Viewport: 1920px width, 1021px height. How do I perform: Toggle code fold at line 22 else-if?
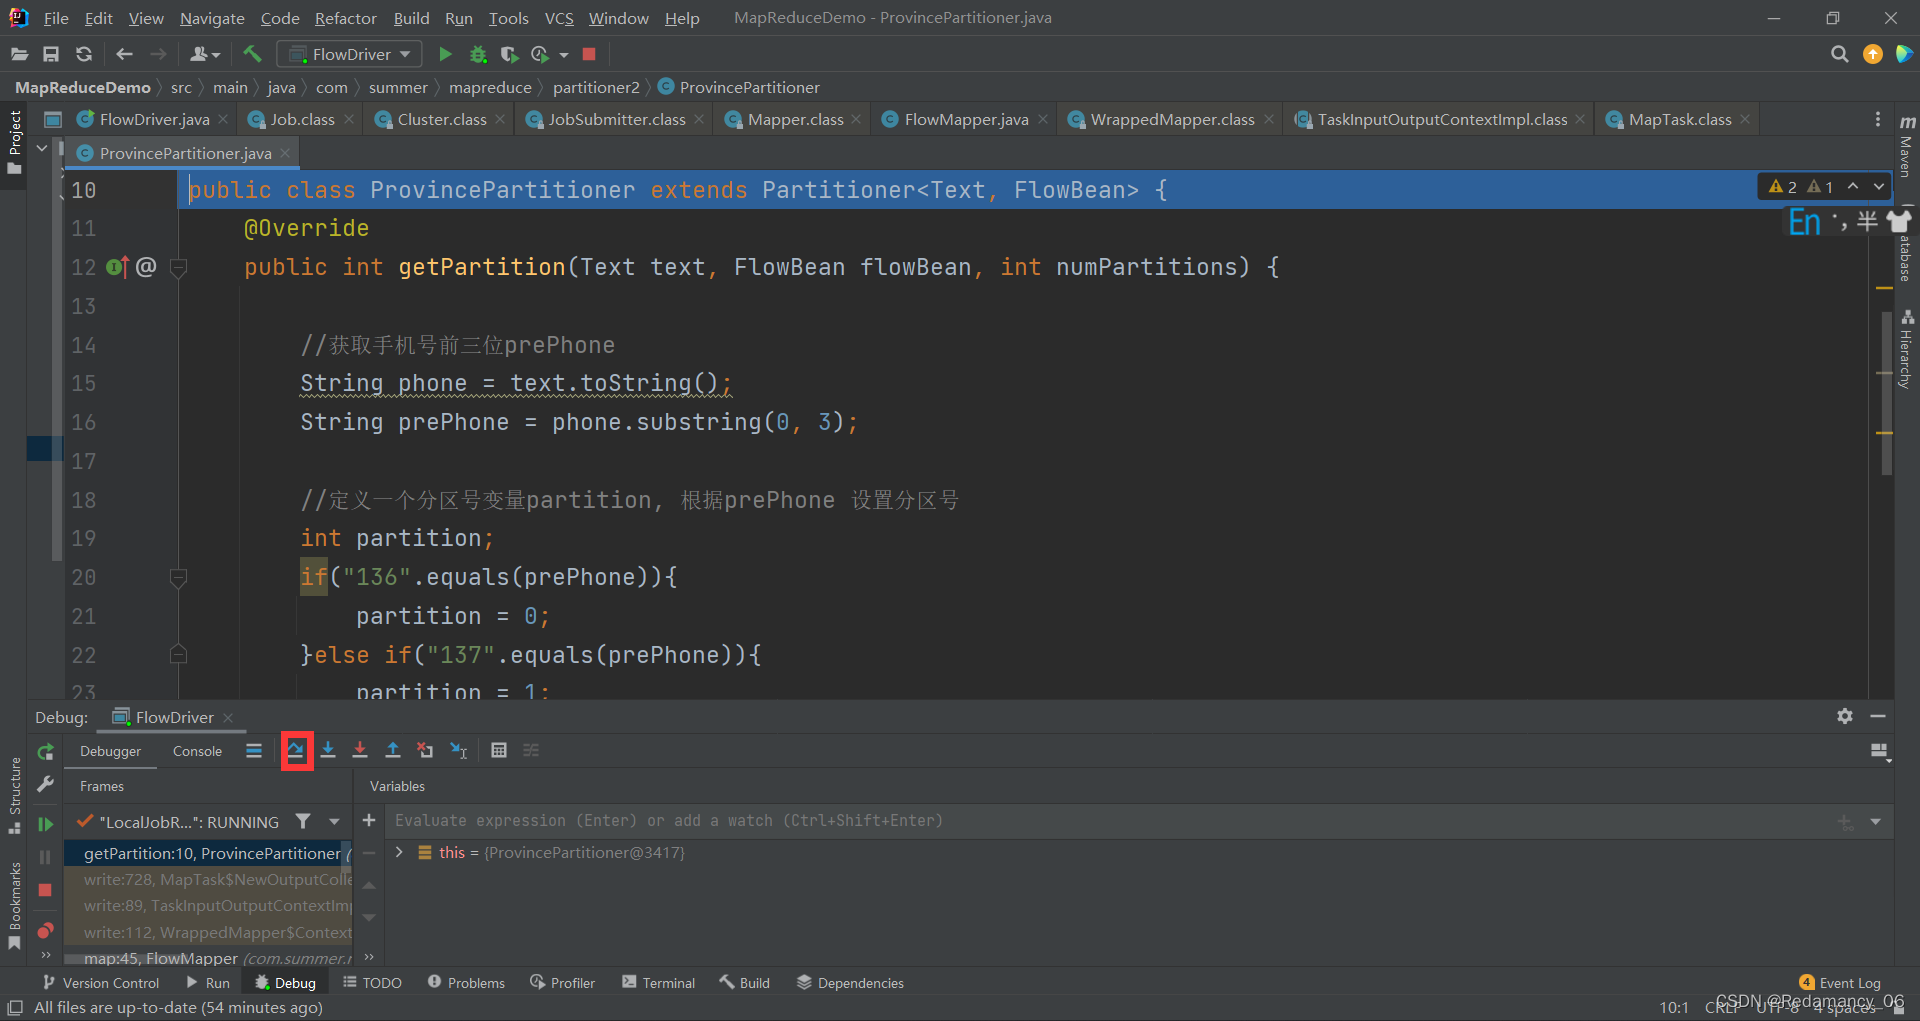179,654
